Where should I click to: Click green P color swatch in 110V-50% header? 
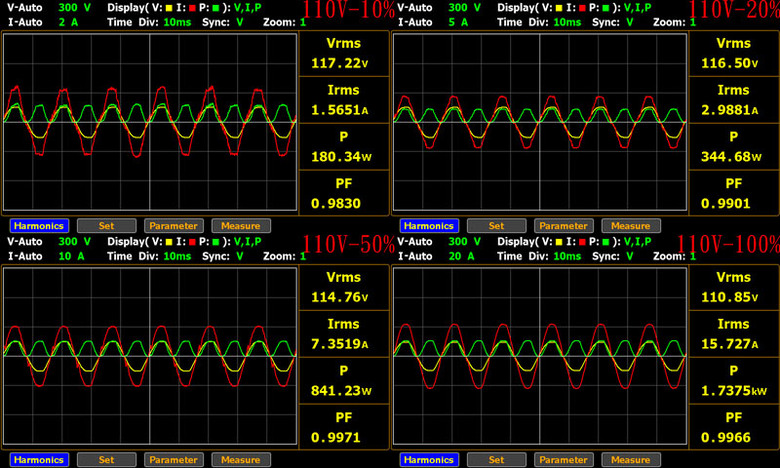(x=216, y=242)
